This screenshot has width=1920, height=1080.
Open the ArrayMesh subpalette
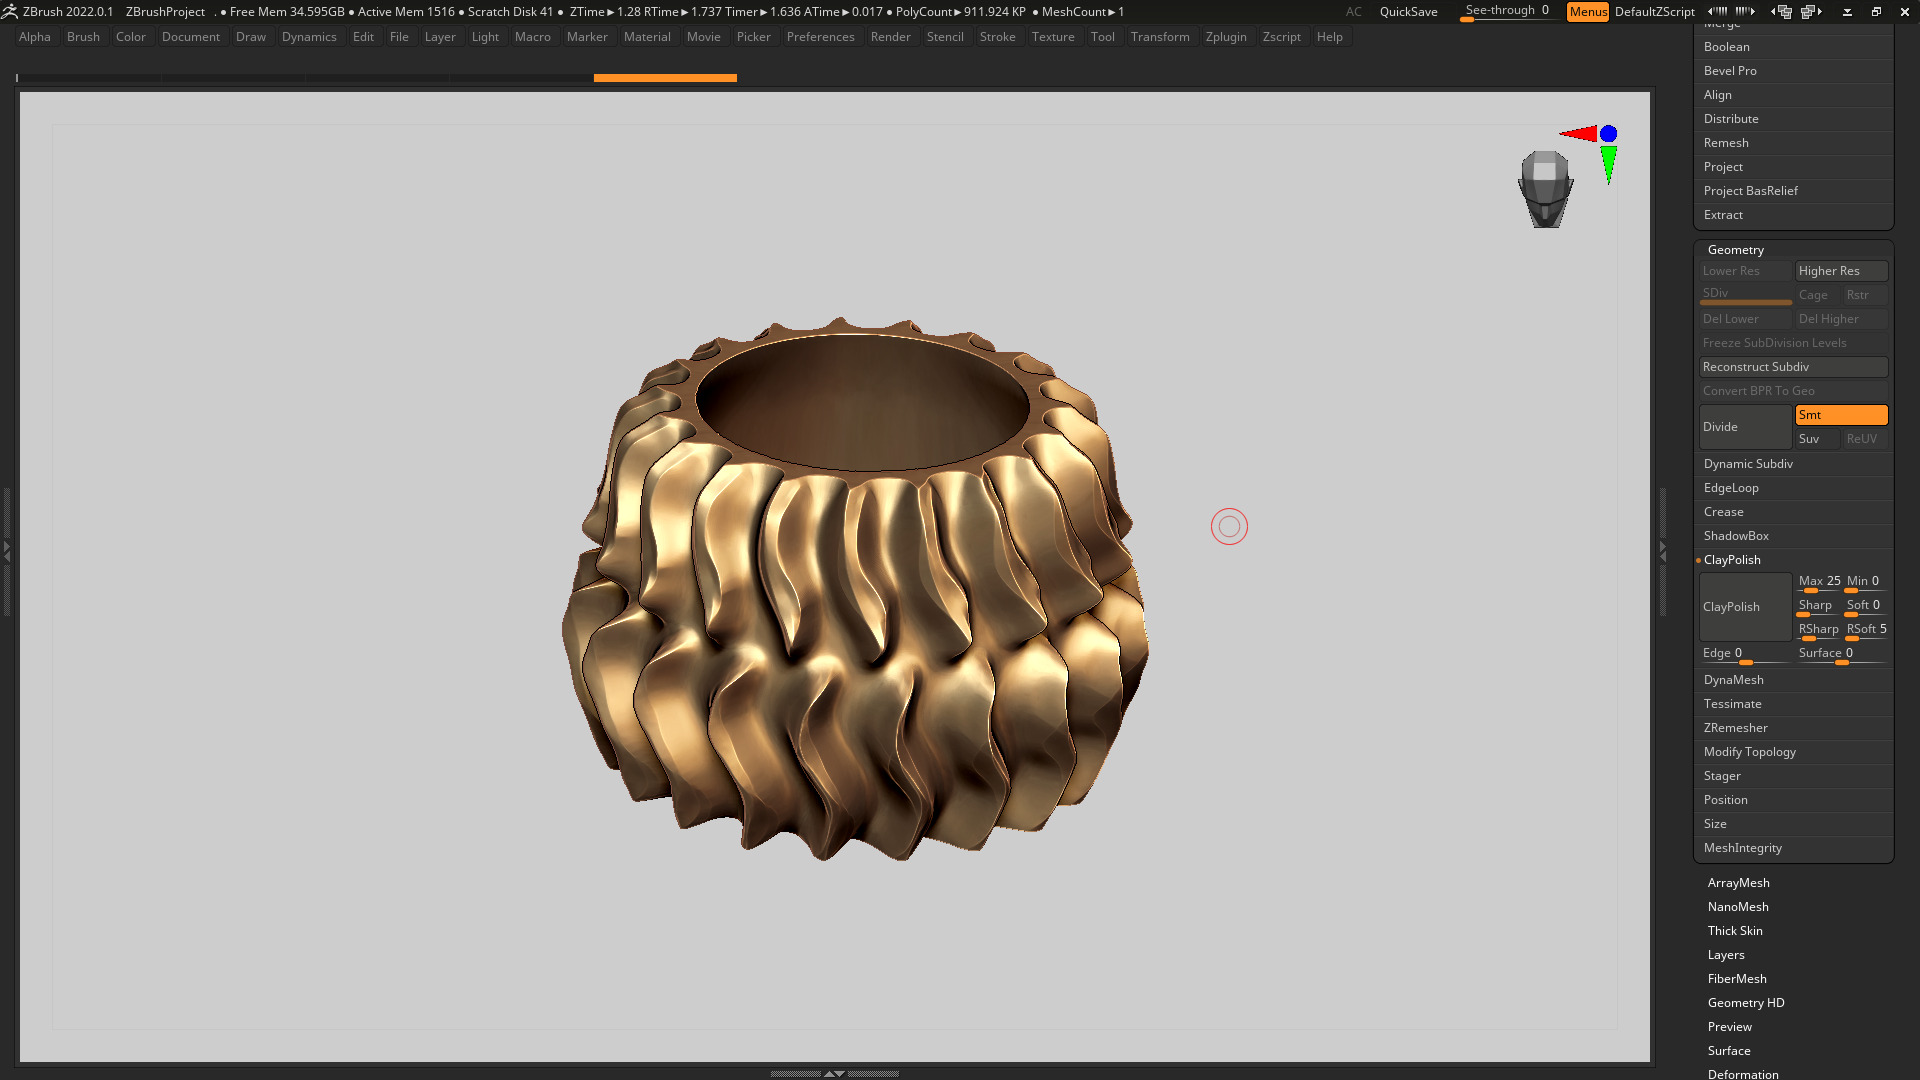(x=1738, y=883)
